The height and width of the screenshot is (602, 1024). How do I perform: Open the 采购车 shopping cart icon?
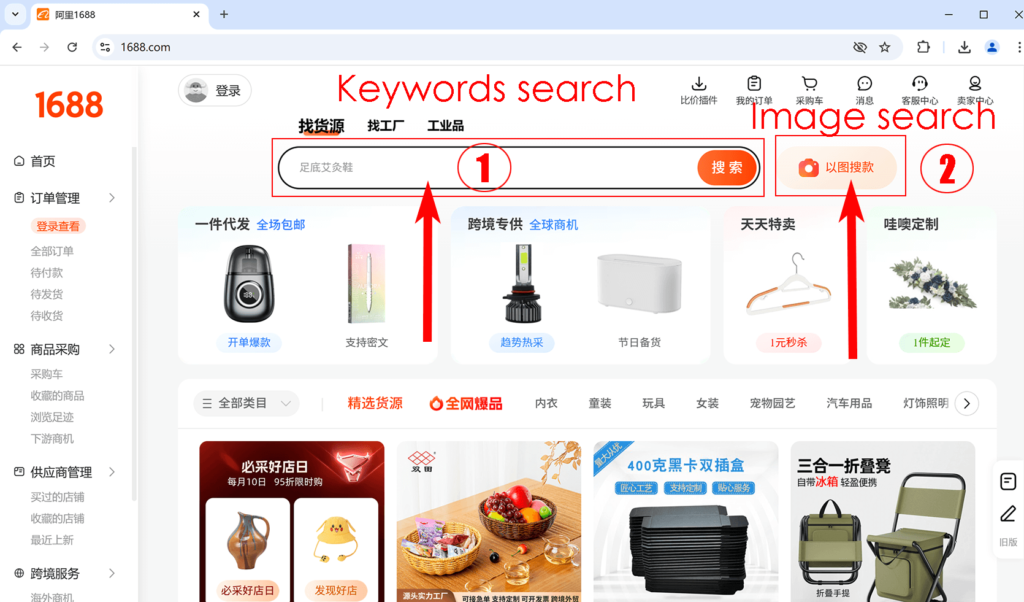809,85
